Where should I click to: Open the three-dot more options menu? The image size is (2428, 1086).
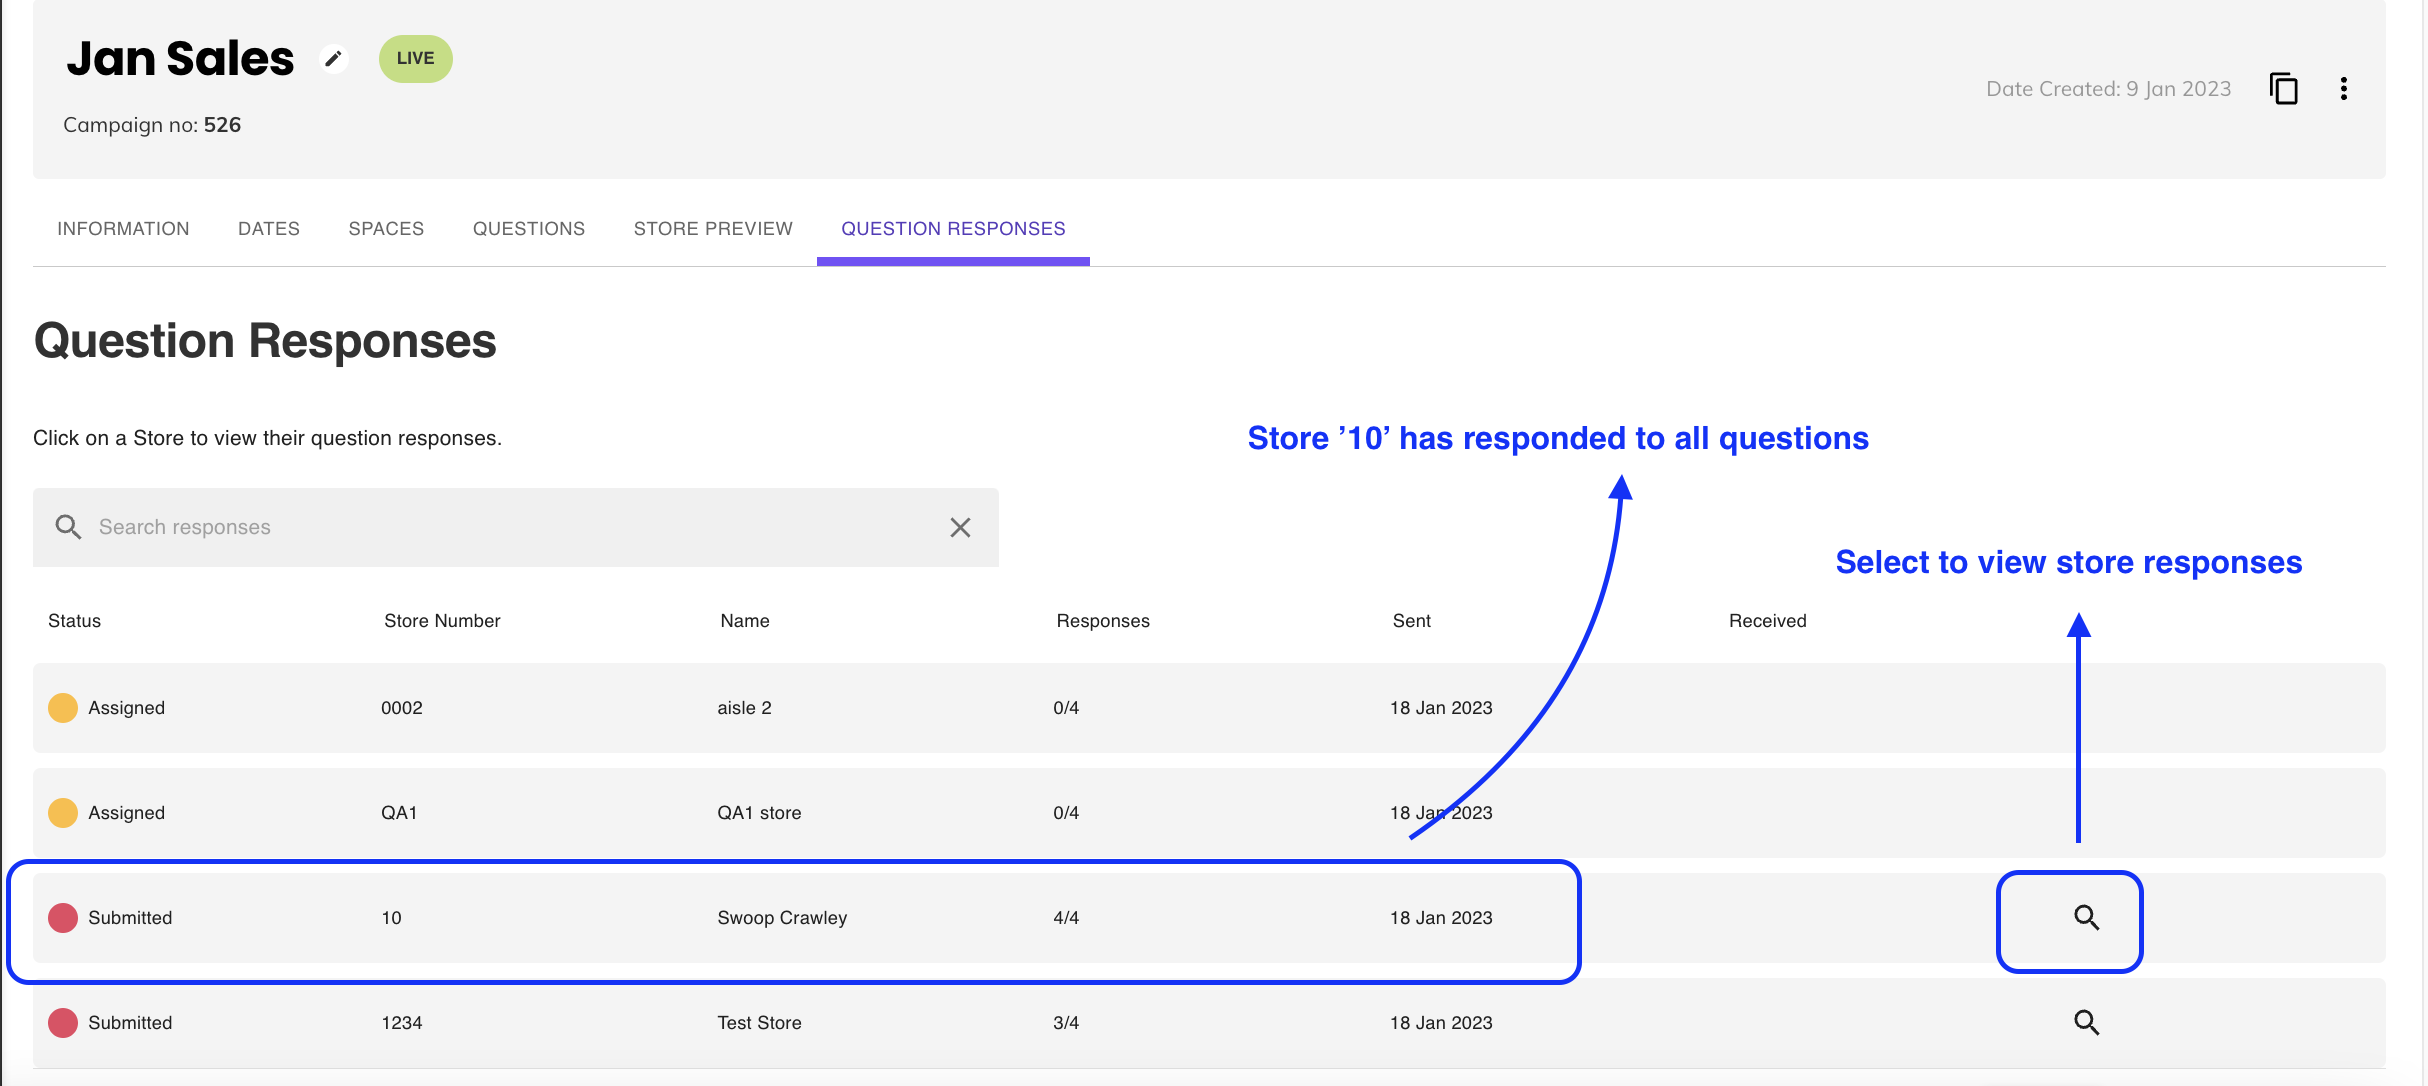pos(2343,89)
